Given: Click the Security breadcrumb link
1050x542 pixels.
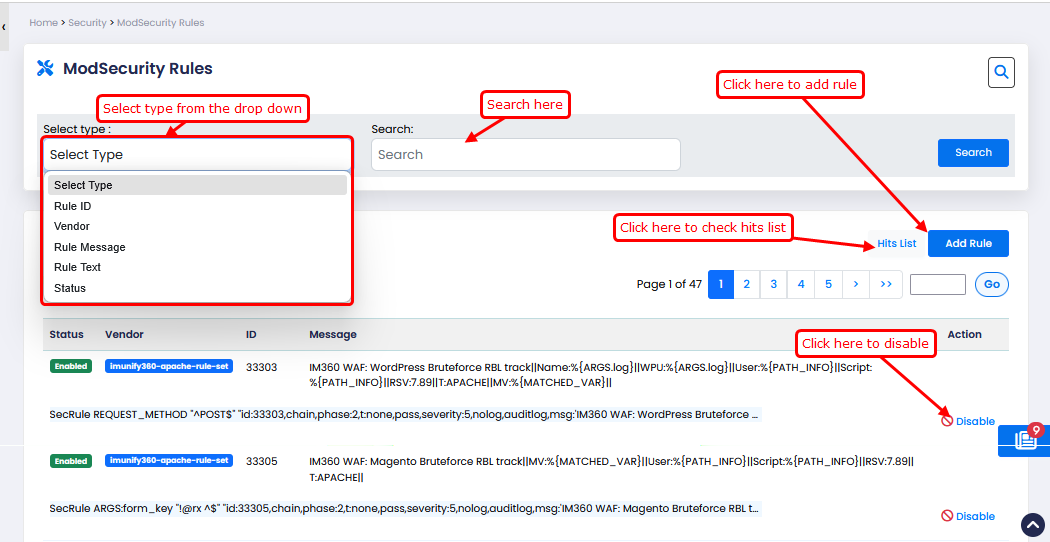Looking at the screenshot, I should click(x=87, y=22).
